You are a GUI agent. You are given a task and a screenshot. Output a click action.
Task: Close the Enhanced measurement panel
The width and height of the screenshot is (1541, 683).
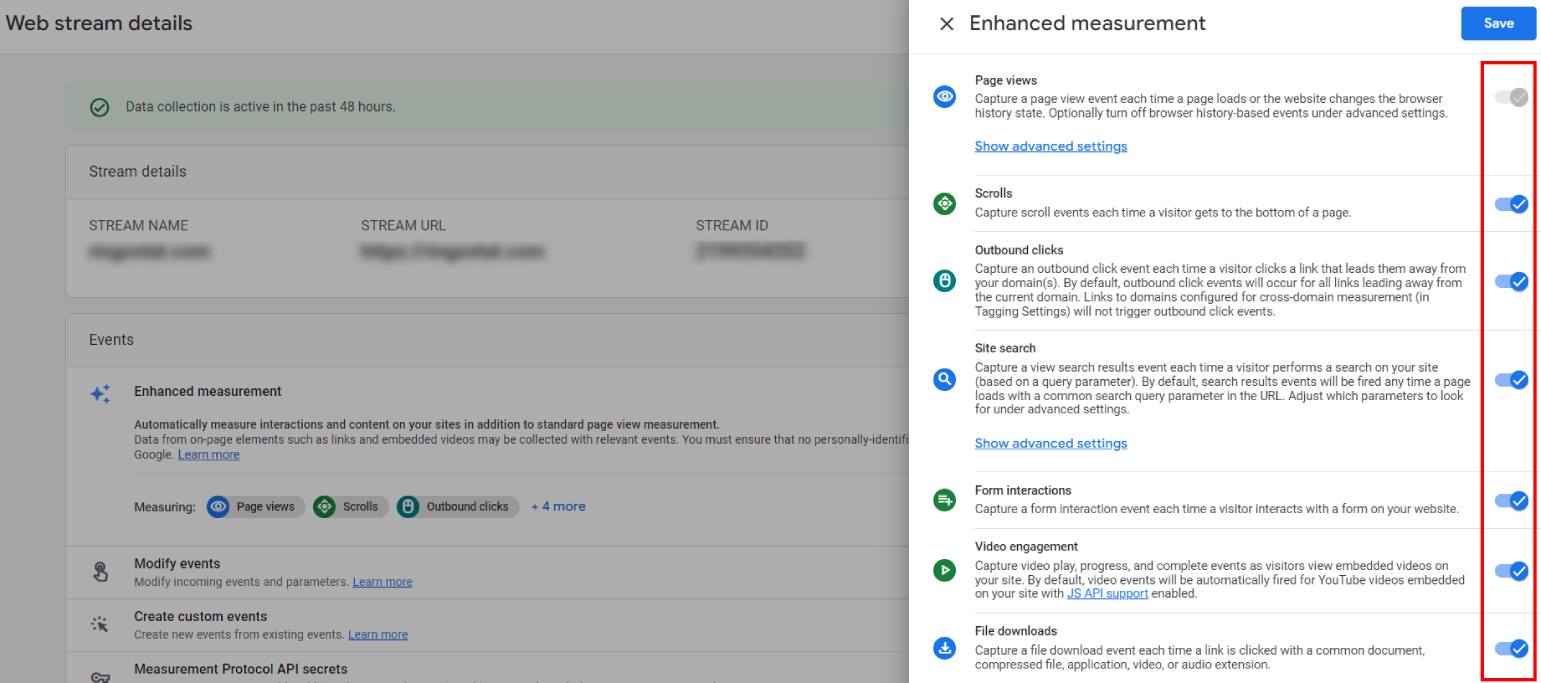tap(946, 23)
